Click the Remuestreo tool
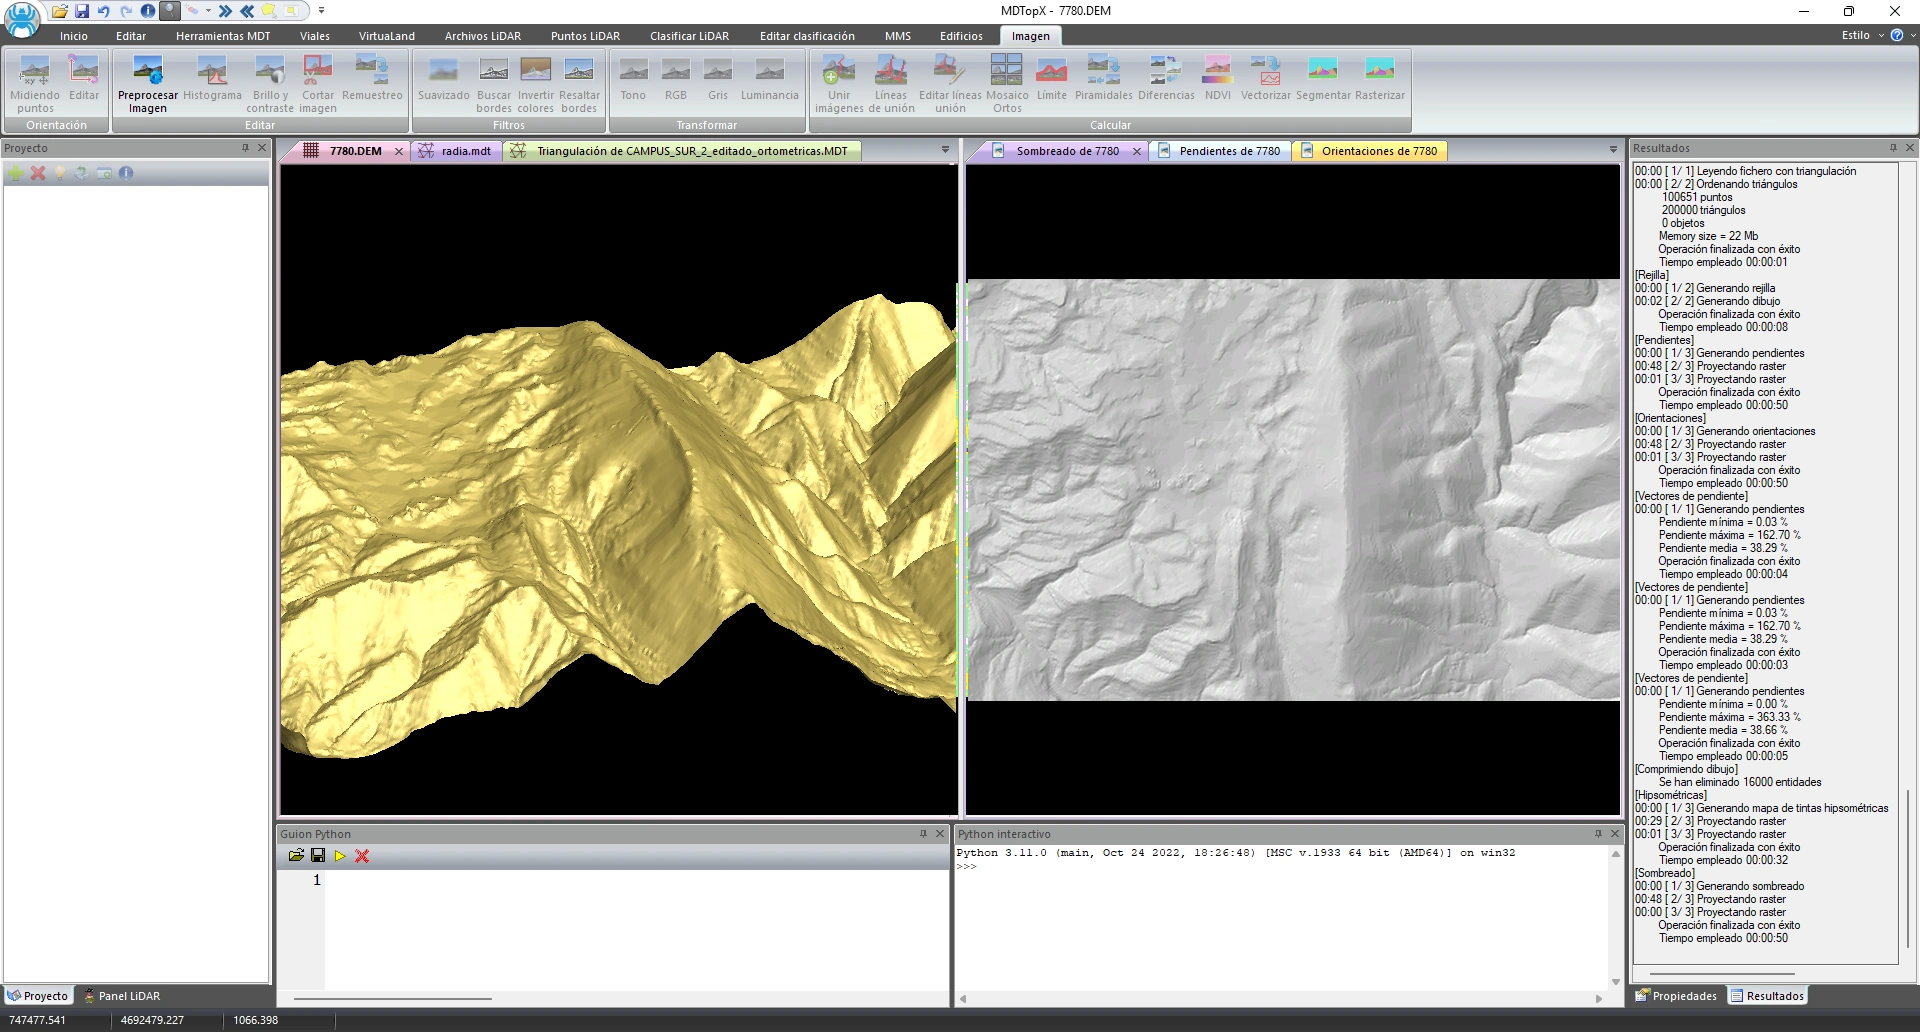This screenshot has width=1920, height=1032. [372, 78]
